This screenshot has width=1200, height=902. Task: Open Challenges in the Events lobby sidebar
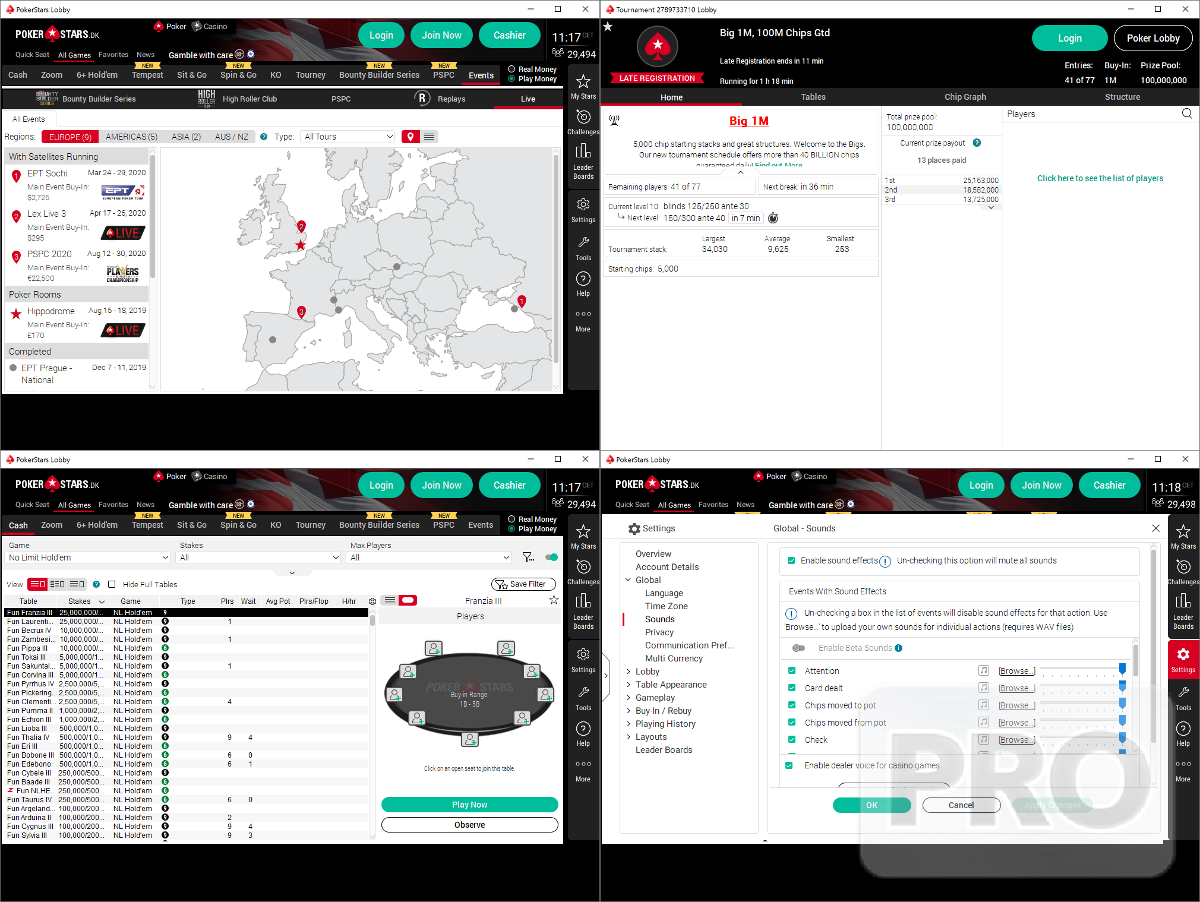click(583, 122)
